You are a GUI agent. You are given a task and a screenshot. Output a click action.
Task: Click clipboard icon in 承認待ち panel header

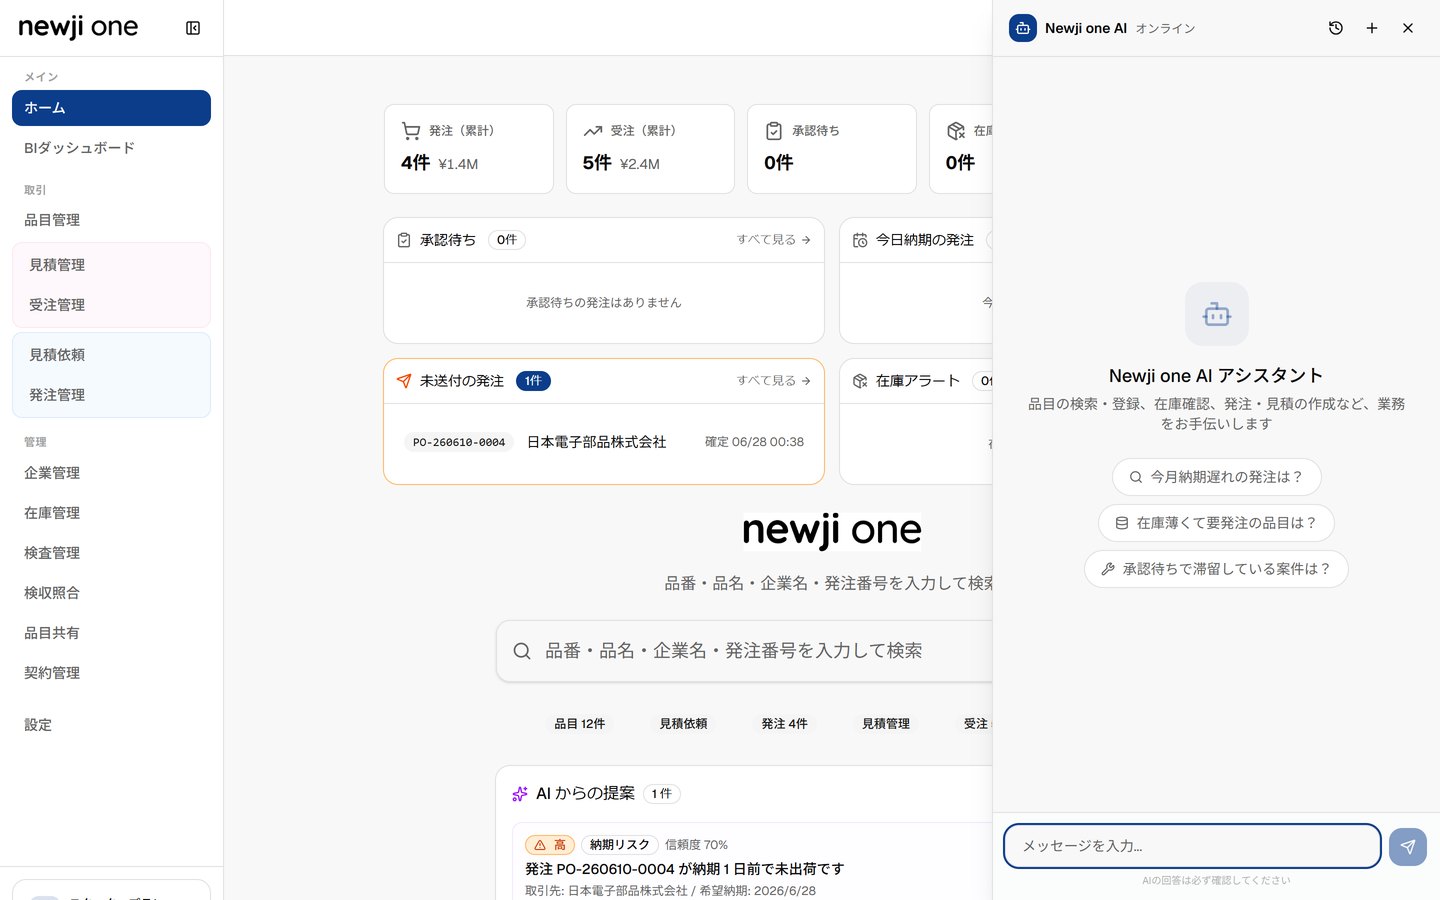pos(404,240)
